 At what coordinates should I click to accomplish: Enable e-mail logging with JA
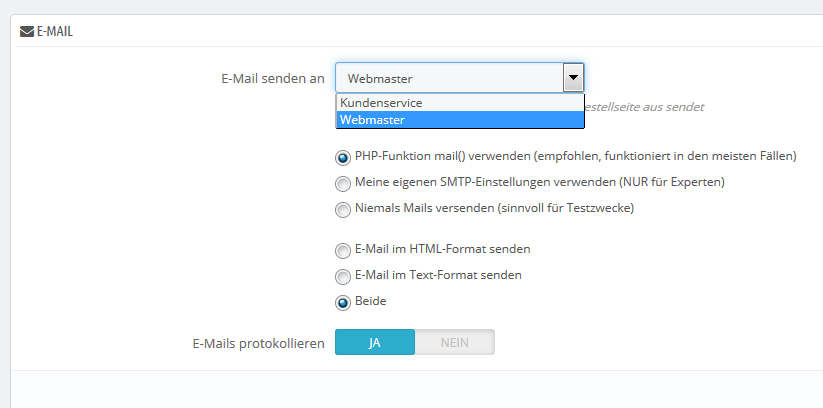click(x=374, y=343)
